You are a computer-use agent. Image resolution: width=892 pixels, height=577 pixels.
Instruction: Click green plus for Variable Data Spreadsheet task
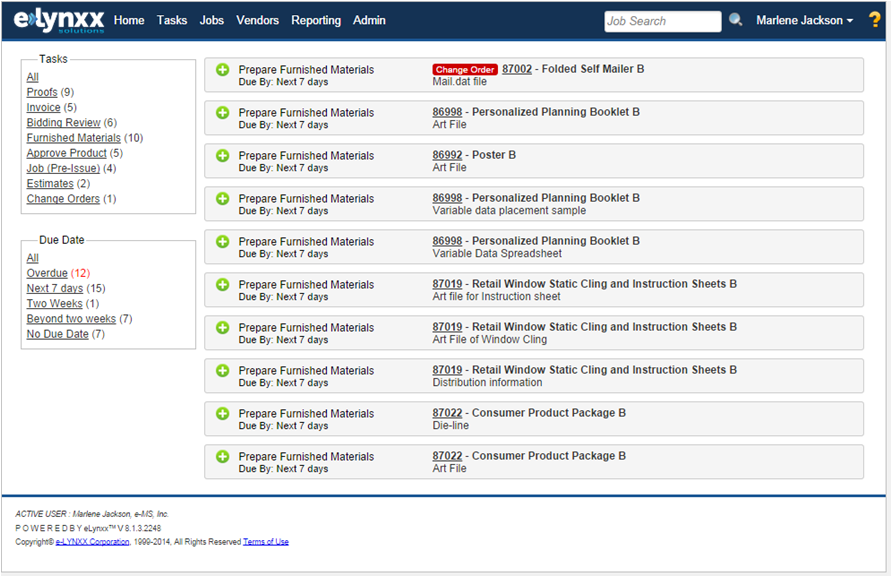[223, 242]
